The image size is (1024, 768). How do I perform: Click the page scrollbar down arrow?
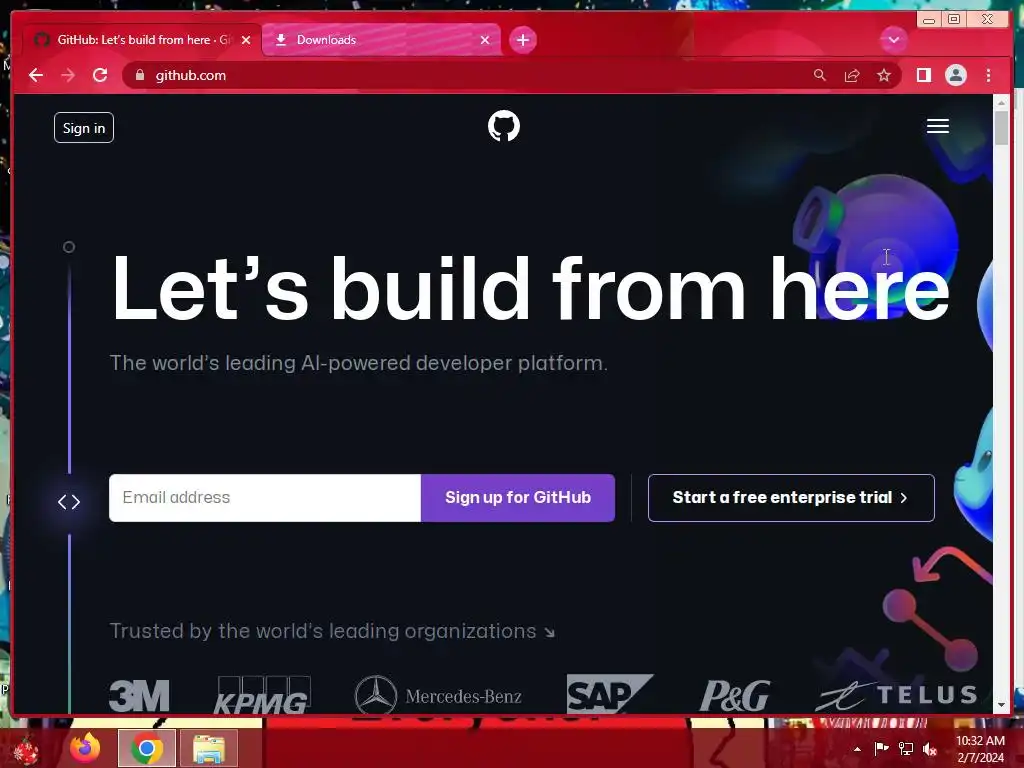coord(1001,705)
